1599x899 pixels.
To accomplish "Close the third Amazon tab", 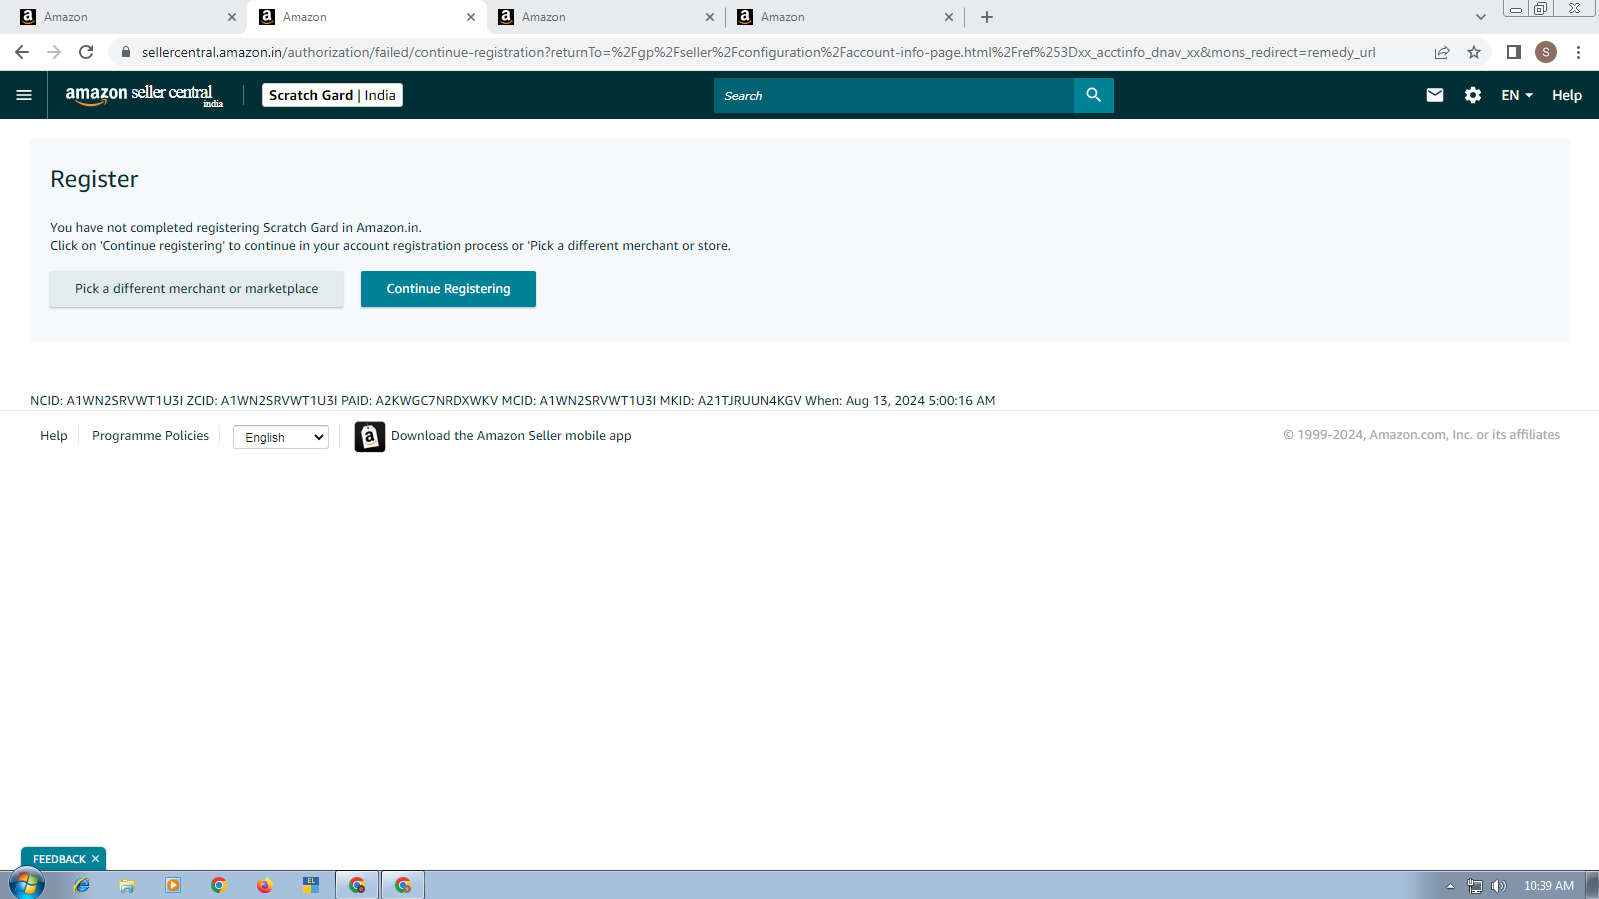I will tap(710, 17).
